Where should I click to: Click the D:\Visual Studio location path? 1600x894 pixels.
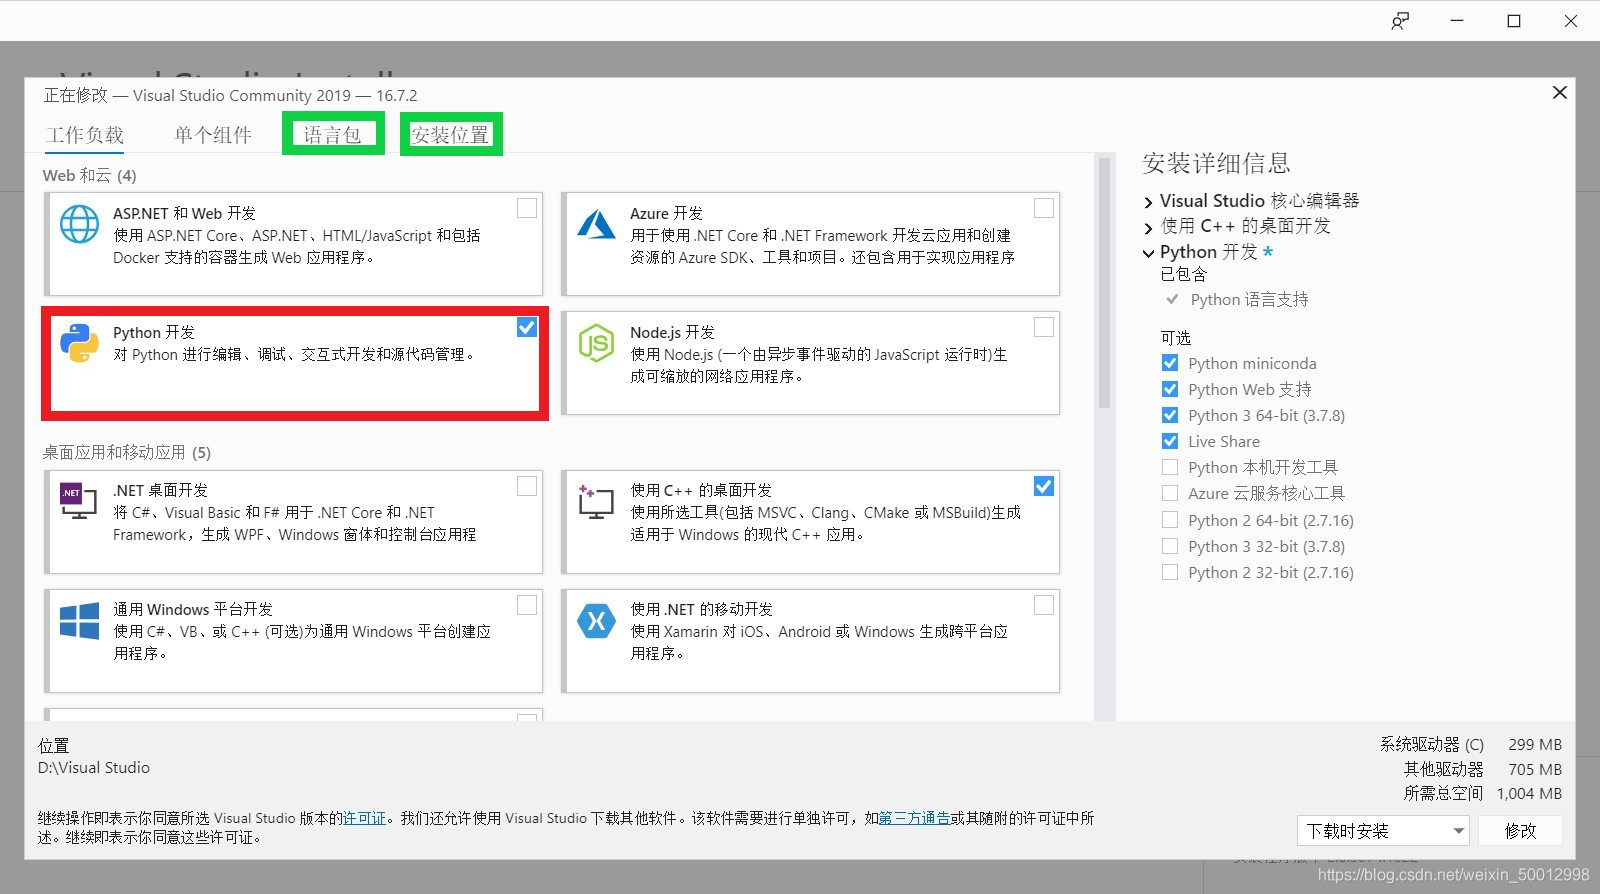[x=94, y=768]
